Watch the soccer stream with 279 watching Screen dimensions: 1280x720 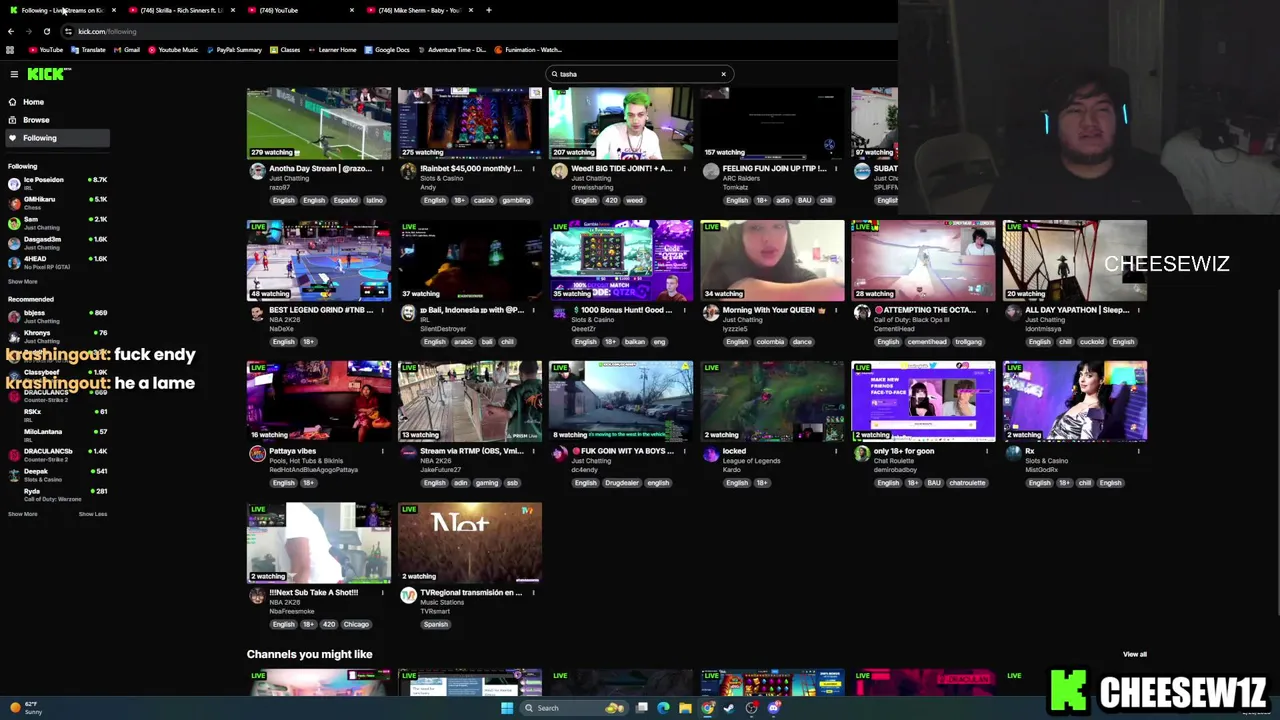click(319, 123)
